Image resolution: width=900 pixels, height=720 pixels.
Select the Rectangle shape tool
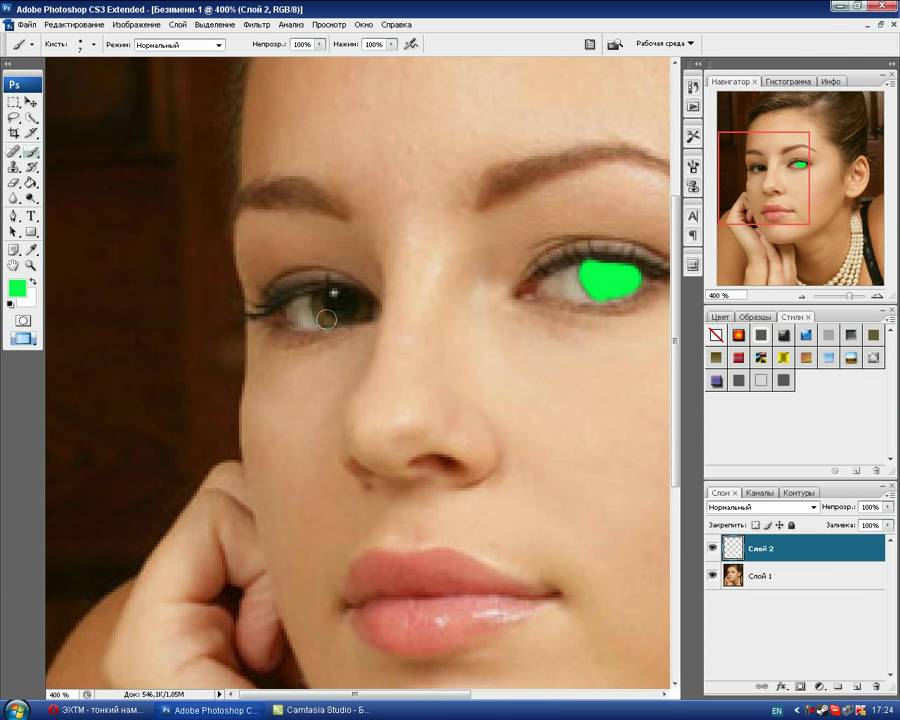point(31,232)
